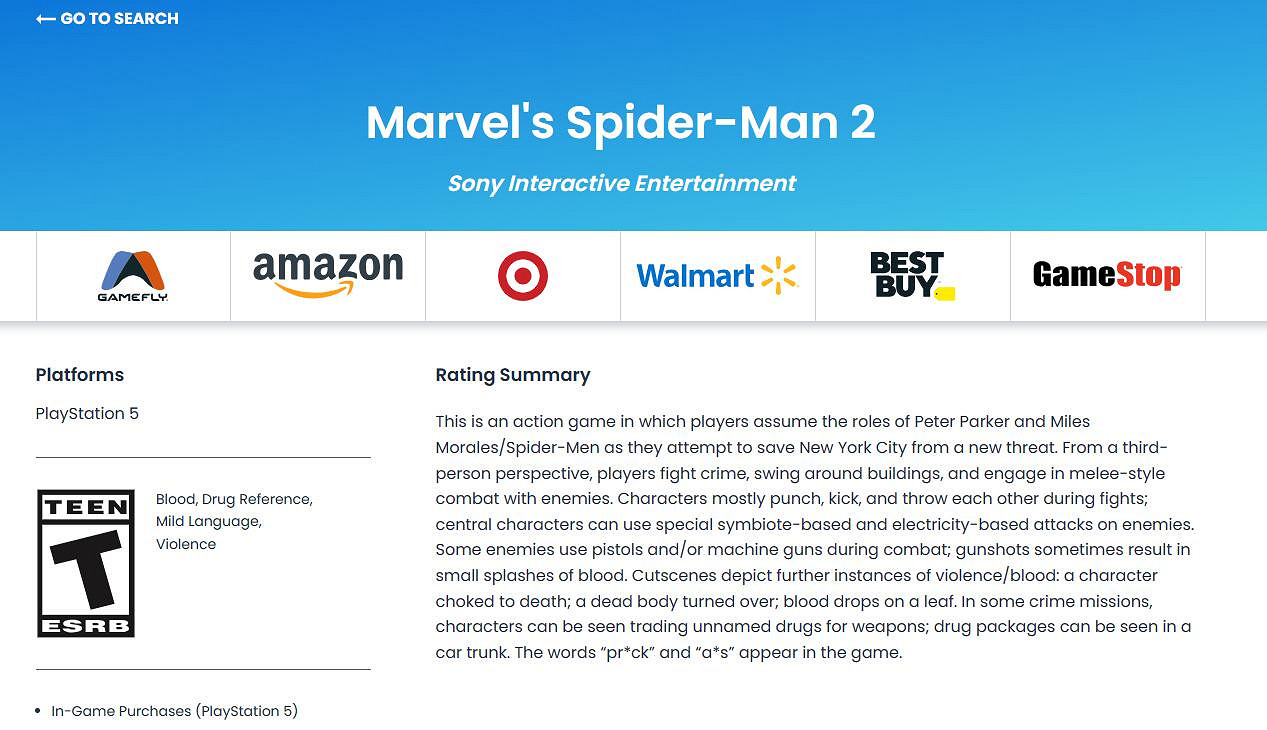This screenshot has width=1267, height=730.
Task: Click the Go to Search link
Action: pos(119,19)
